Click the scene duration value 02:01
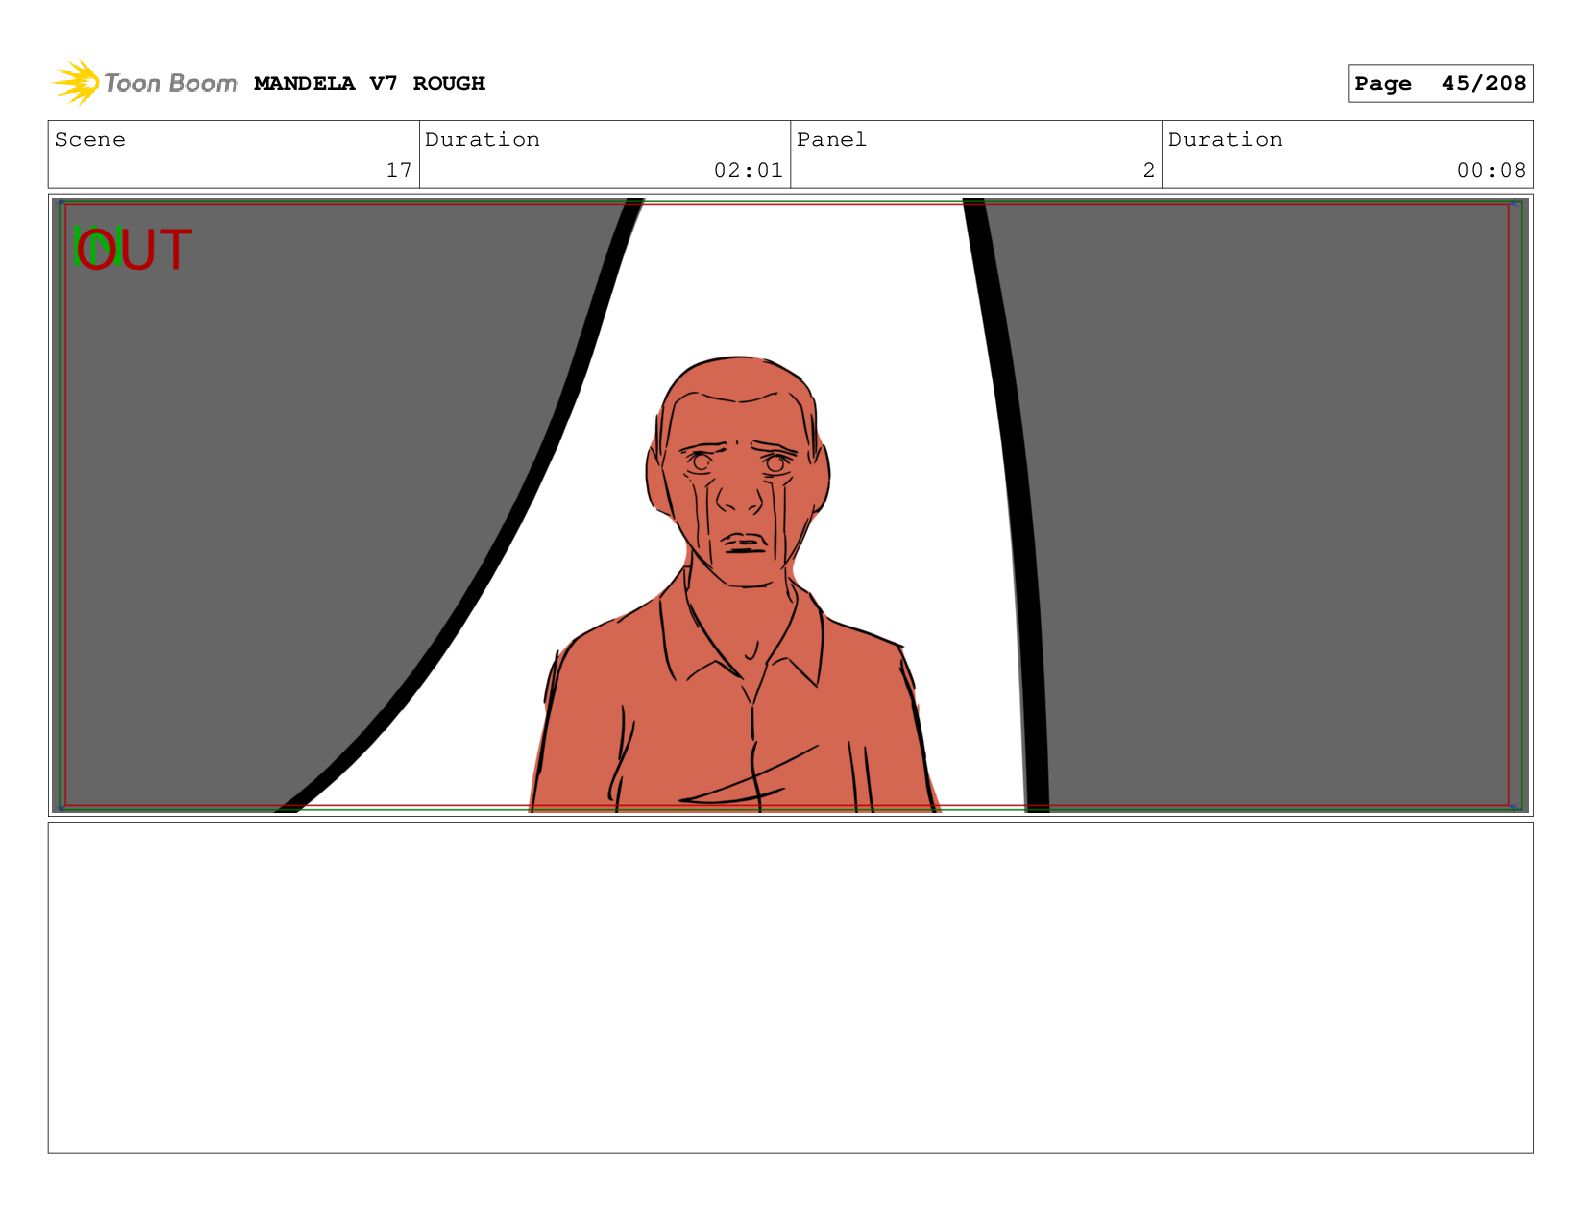1582x1225 pixels. [x=748, y=171]
